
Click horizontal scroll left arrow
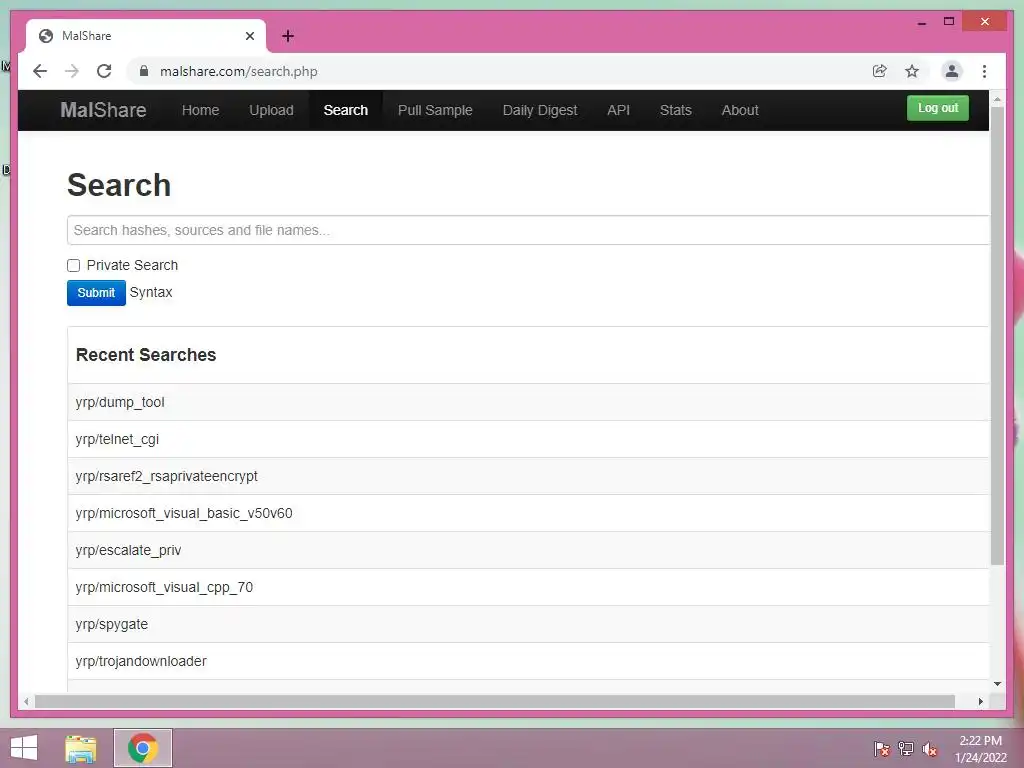25,701
